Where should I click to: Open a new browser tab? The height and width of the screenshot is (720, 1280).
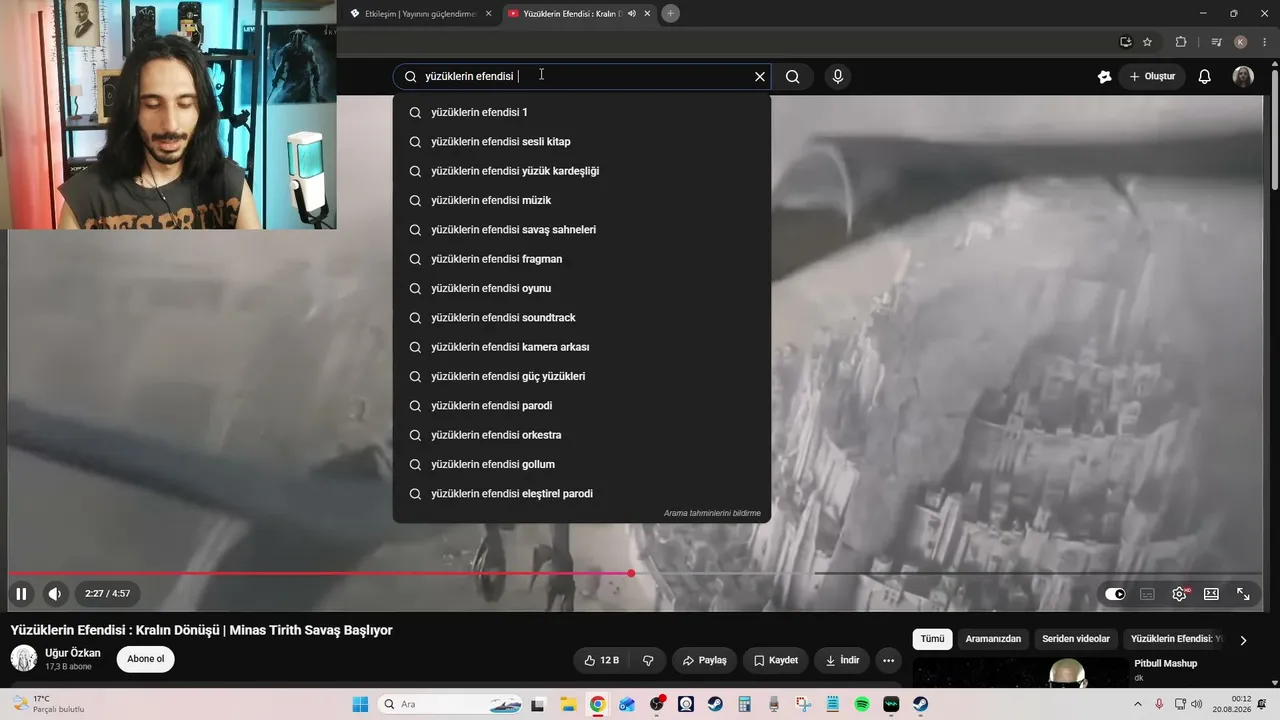click(671, 13)
